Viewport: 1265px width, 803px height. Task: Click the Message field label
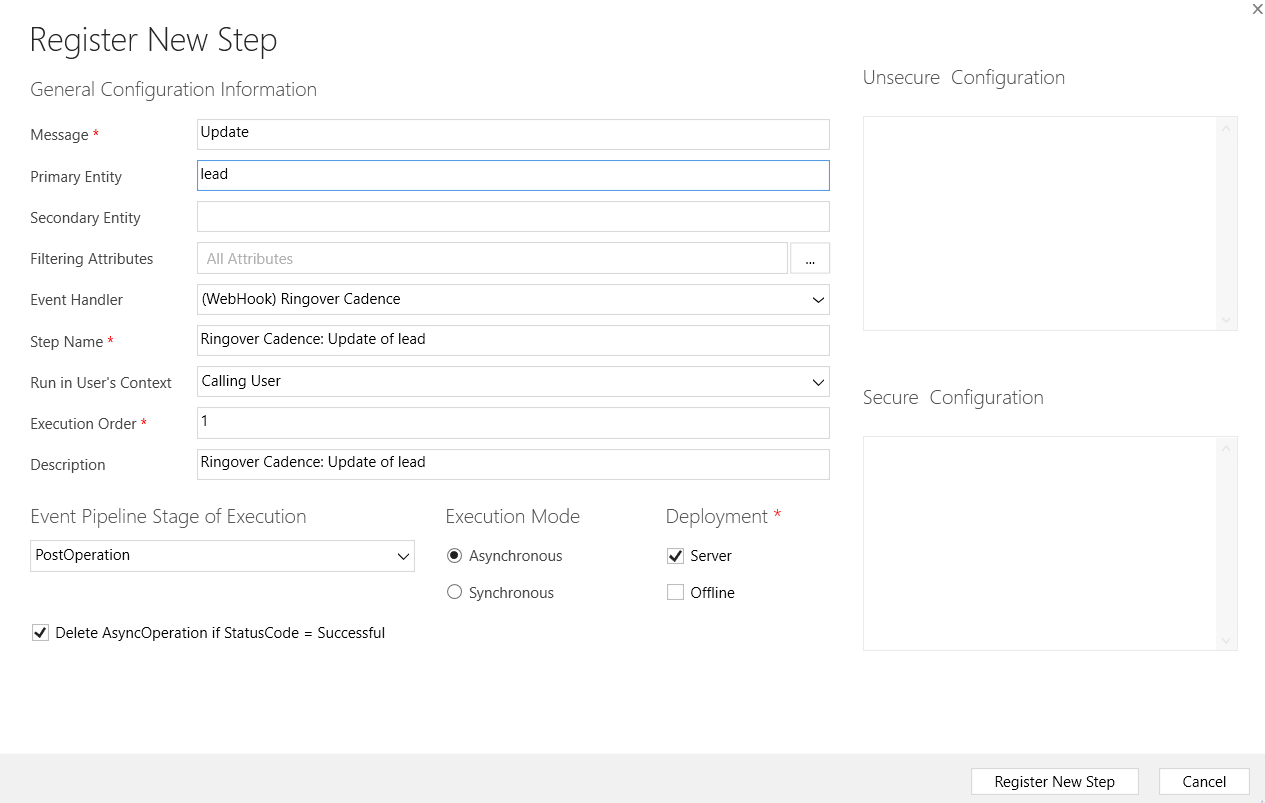[x=64, y=135]
